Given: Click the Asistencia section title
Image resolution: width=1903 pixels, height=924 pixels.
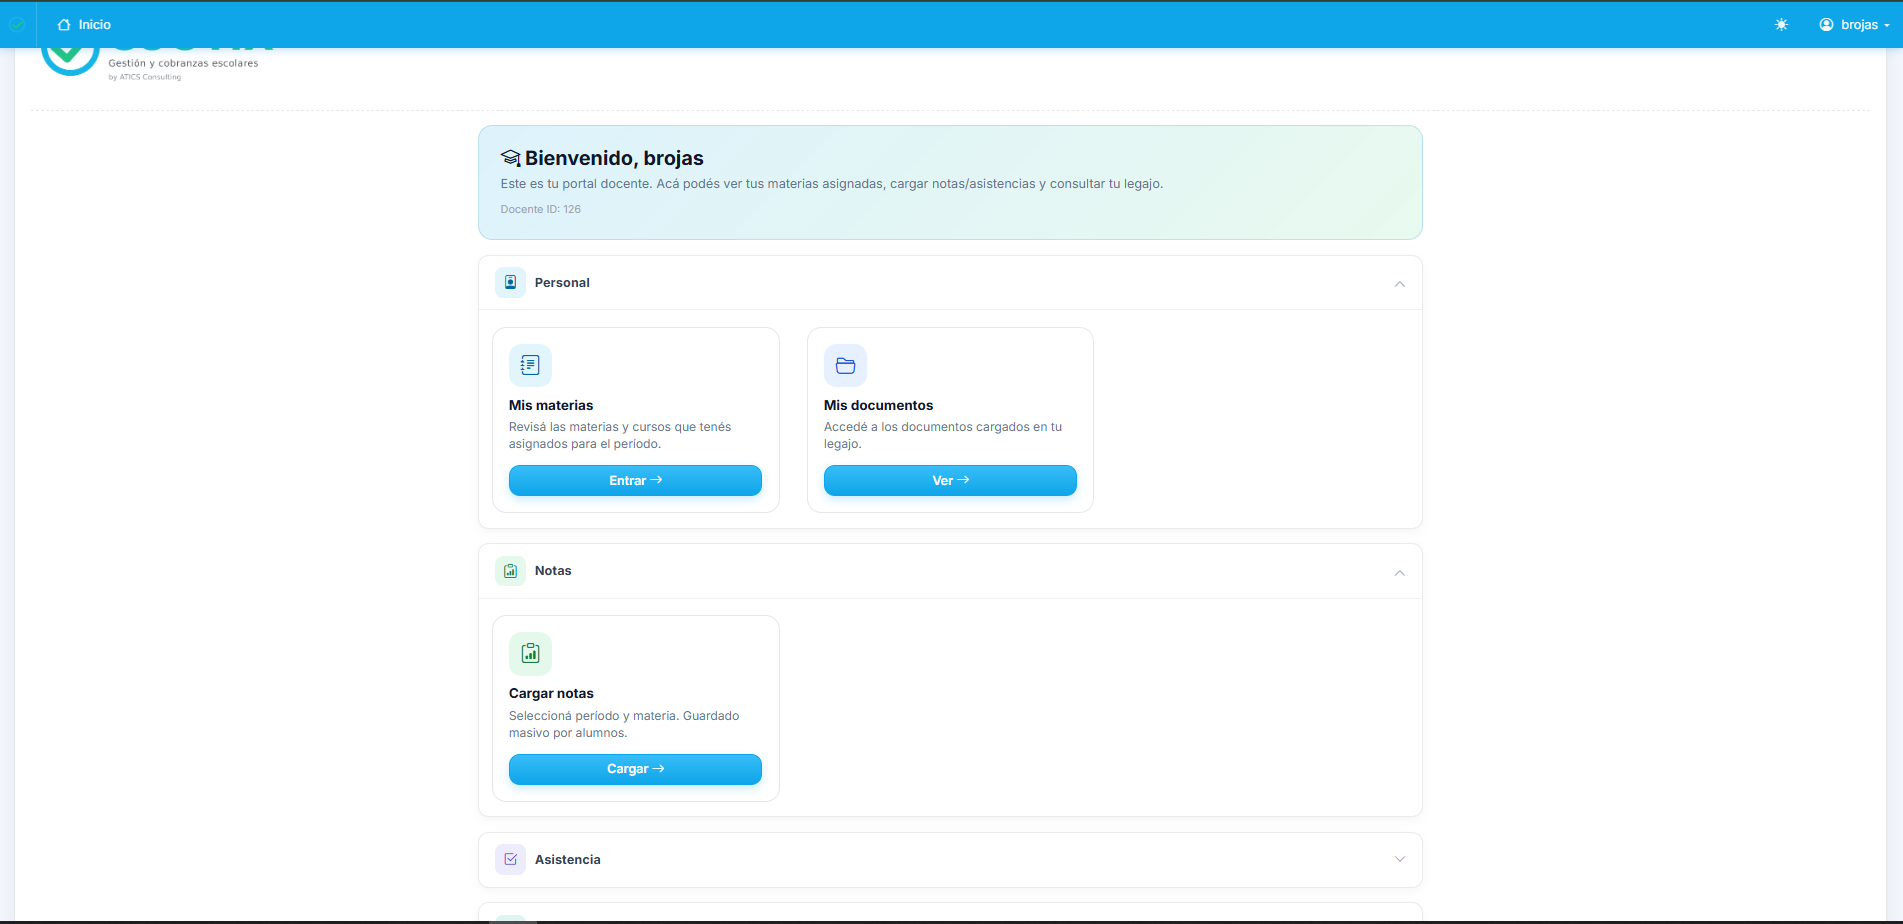Looking at the screenshot, I should tap(567, 859).
